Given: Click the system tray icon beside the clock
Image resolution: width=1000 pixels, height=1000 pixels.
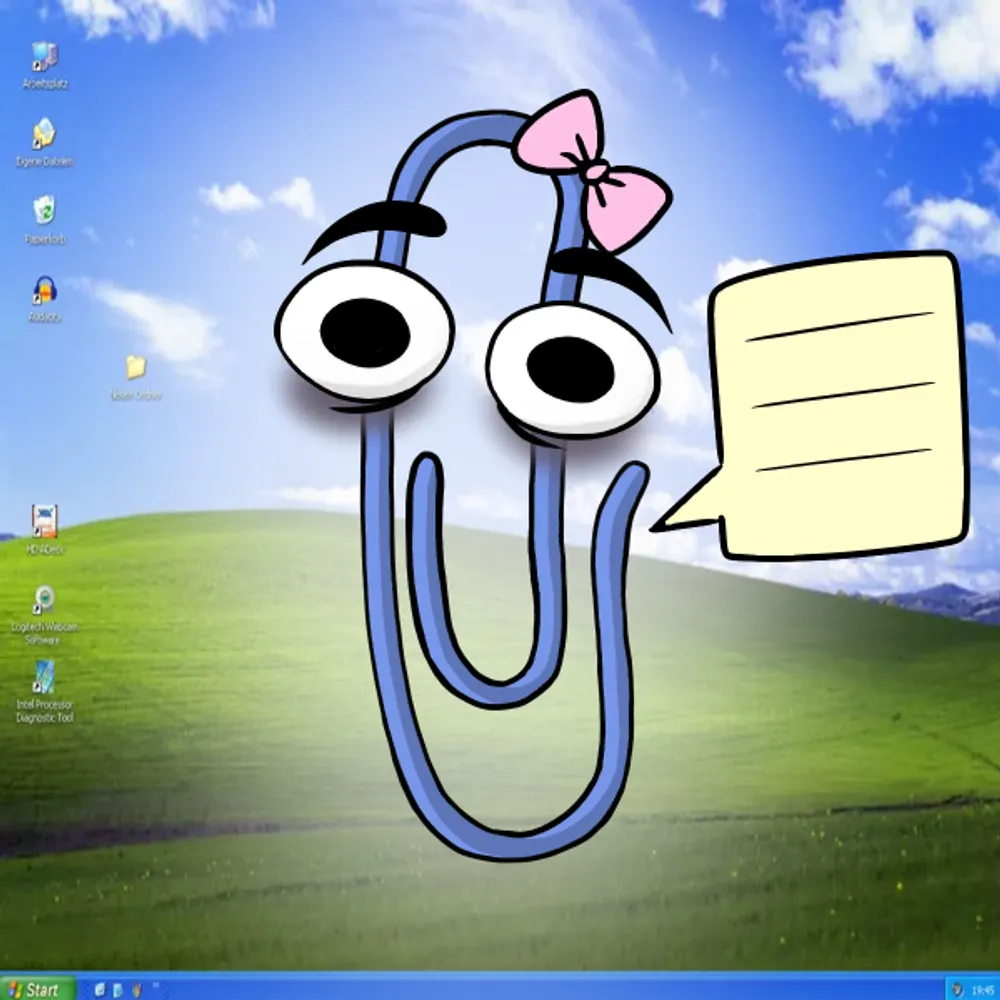Looking at the screenshot, I should 957,989.
